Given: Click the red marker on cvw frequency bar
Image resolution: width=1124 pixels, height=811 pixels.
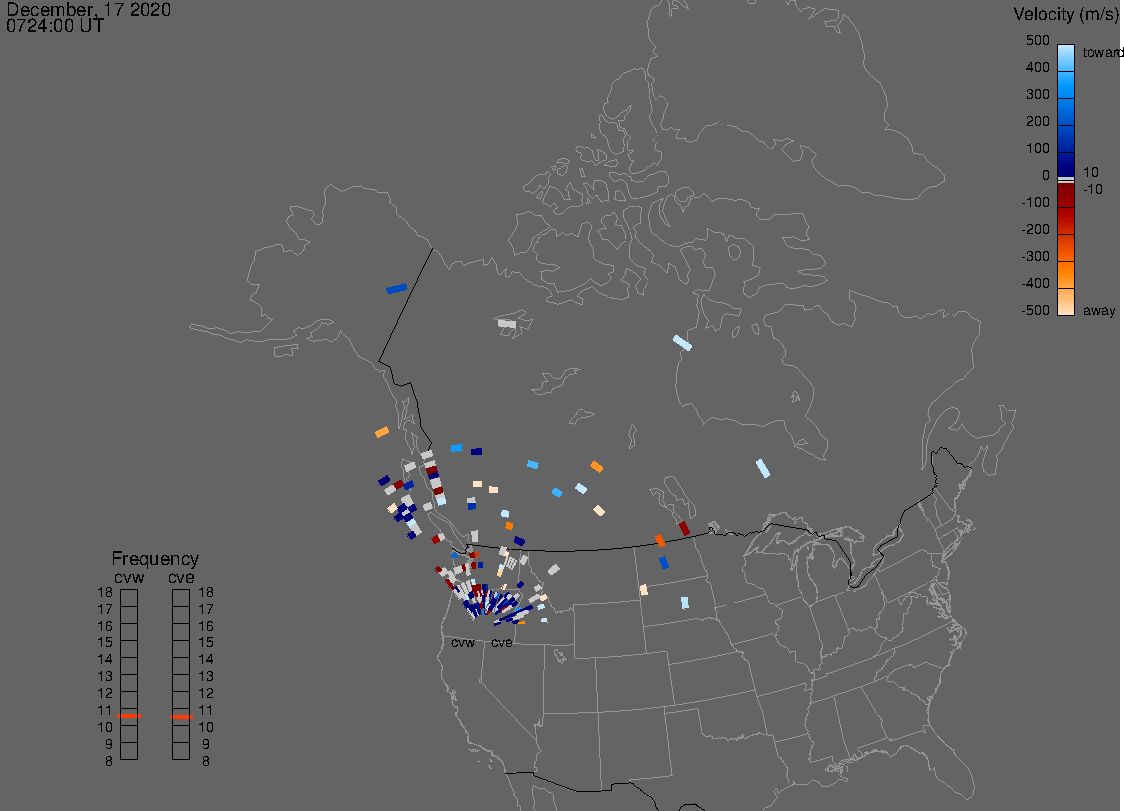Looking at the screenshot, I should click(x=129, y=716).
